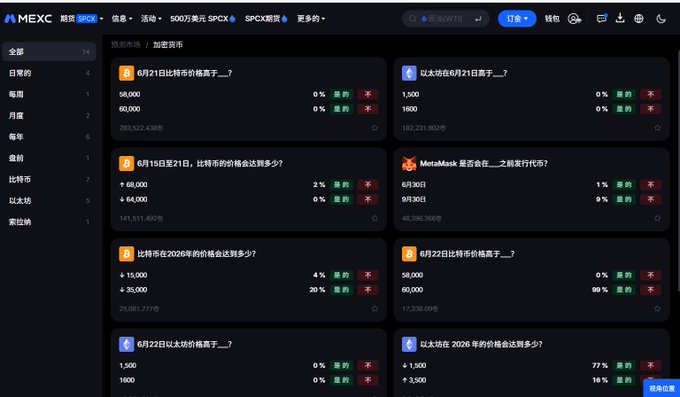Open the language globe icon
680x397 pixels.
639,19
